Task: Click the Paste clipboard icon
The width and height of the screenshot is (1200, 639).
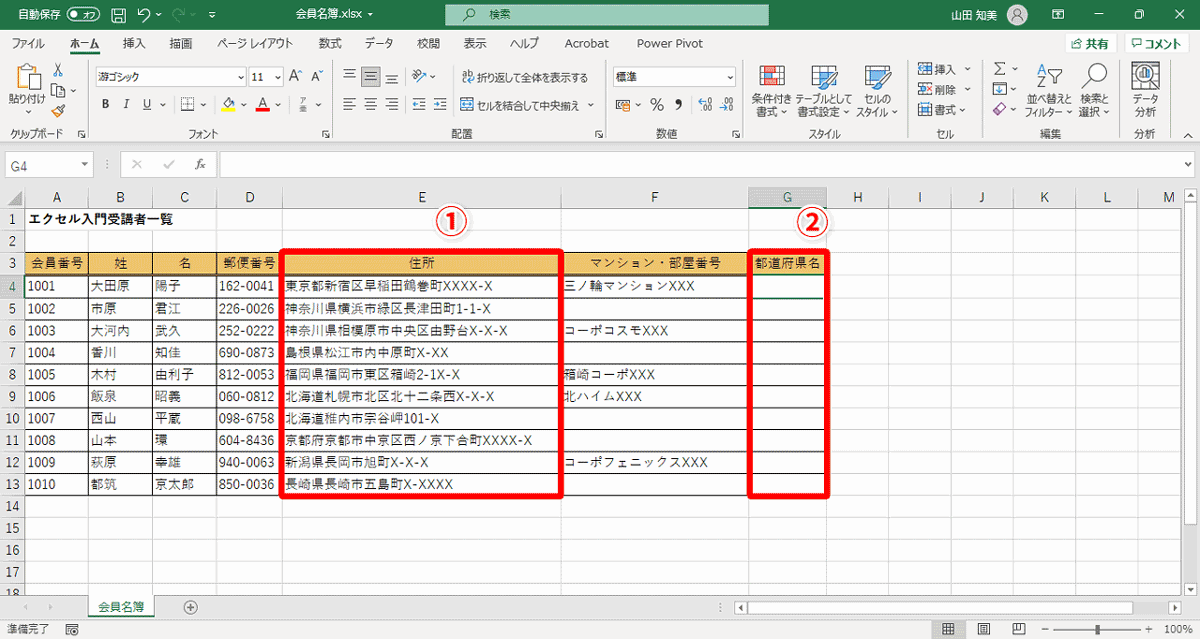Action: 26,79
